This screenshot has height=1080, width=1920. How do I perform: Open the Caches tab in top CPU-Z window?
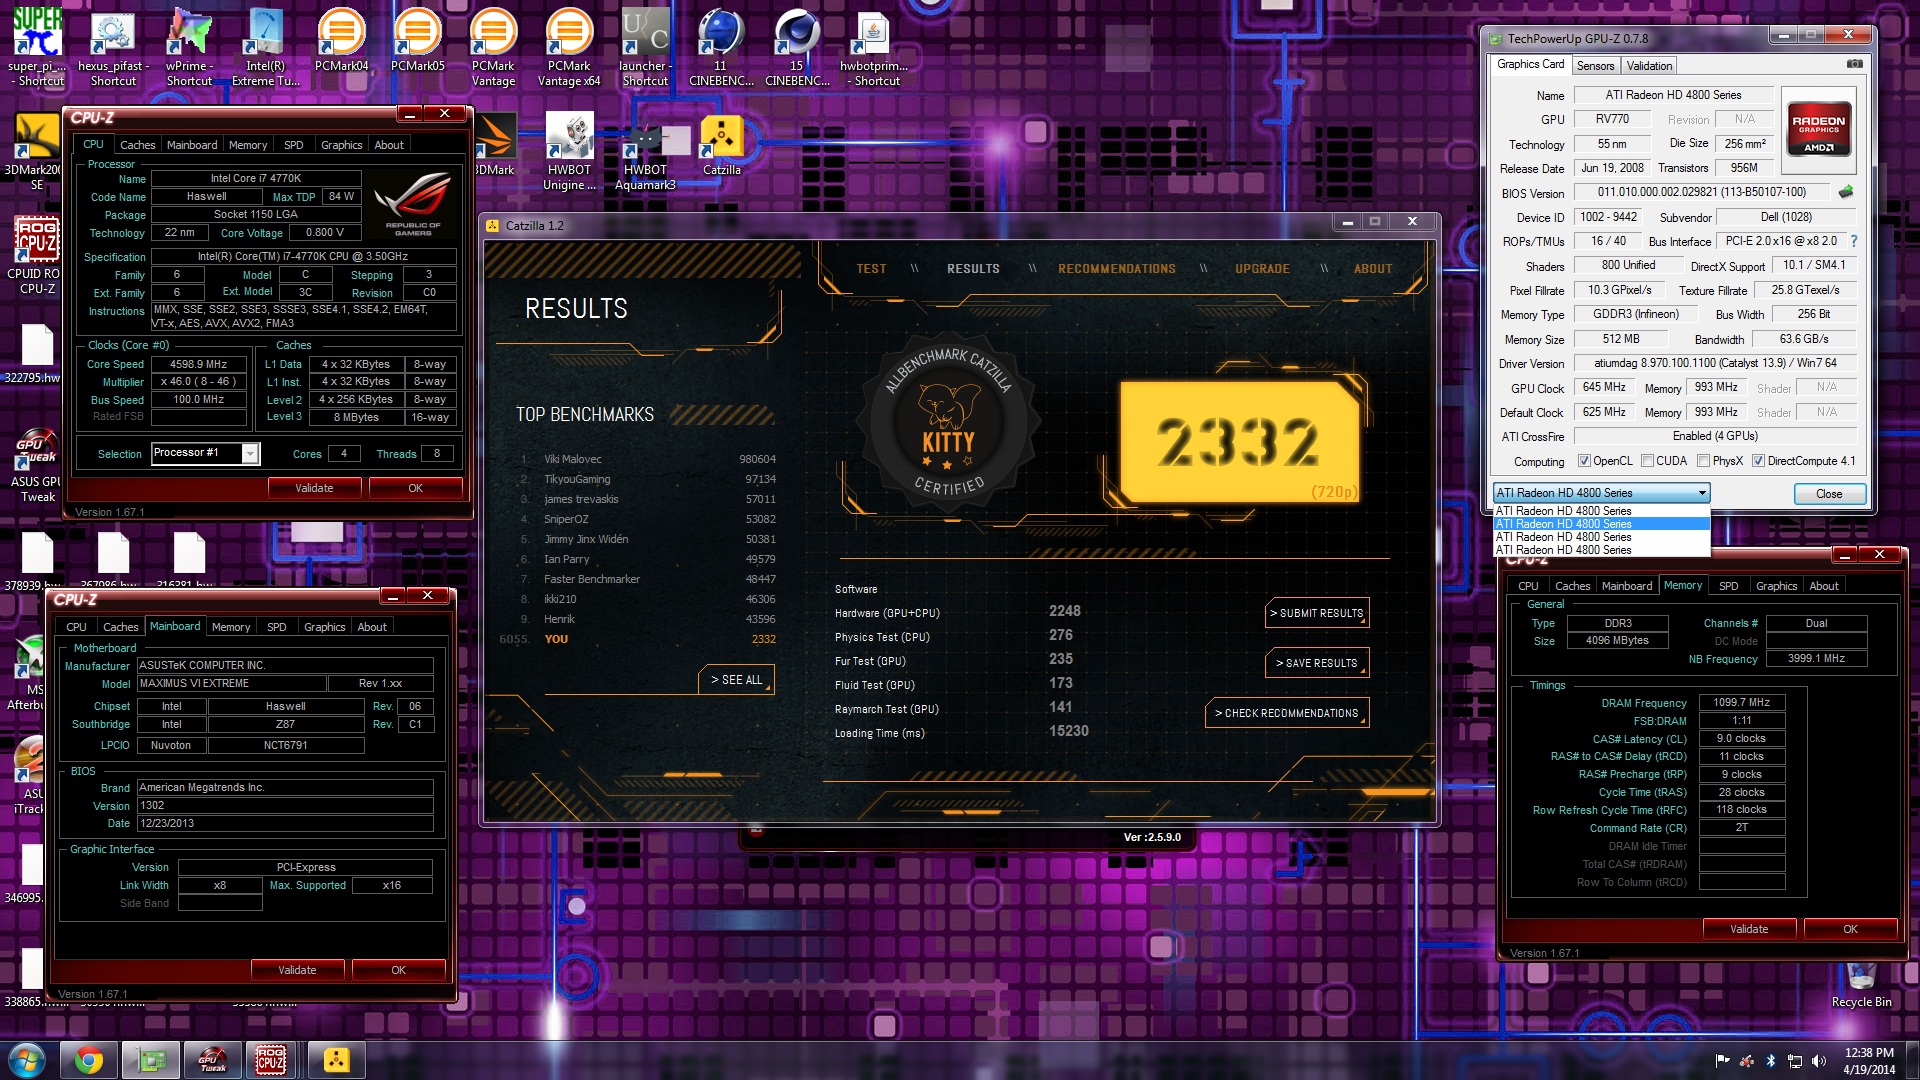[137, 145]
